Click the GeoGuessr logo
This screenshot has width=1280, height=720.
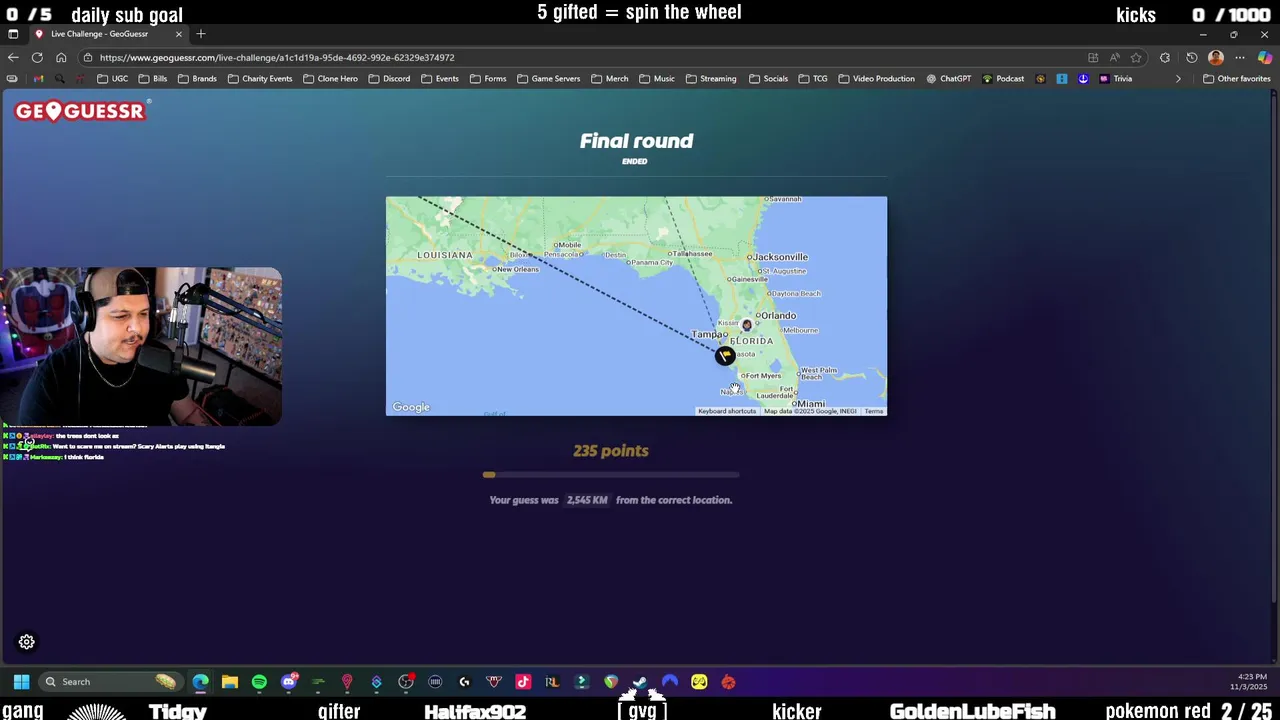point(81,111)
